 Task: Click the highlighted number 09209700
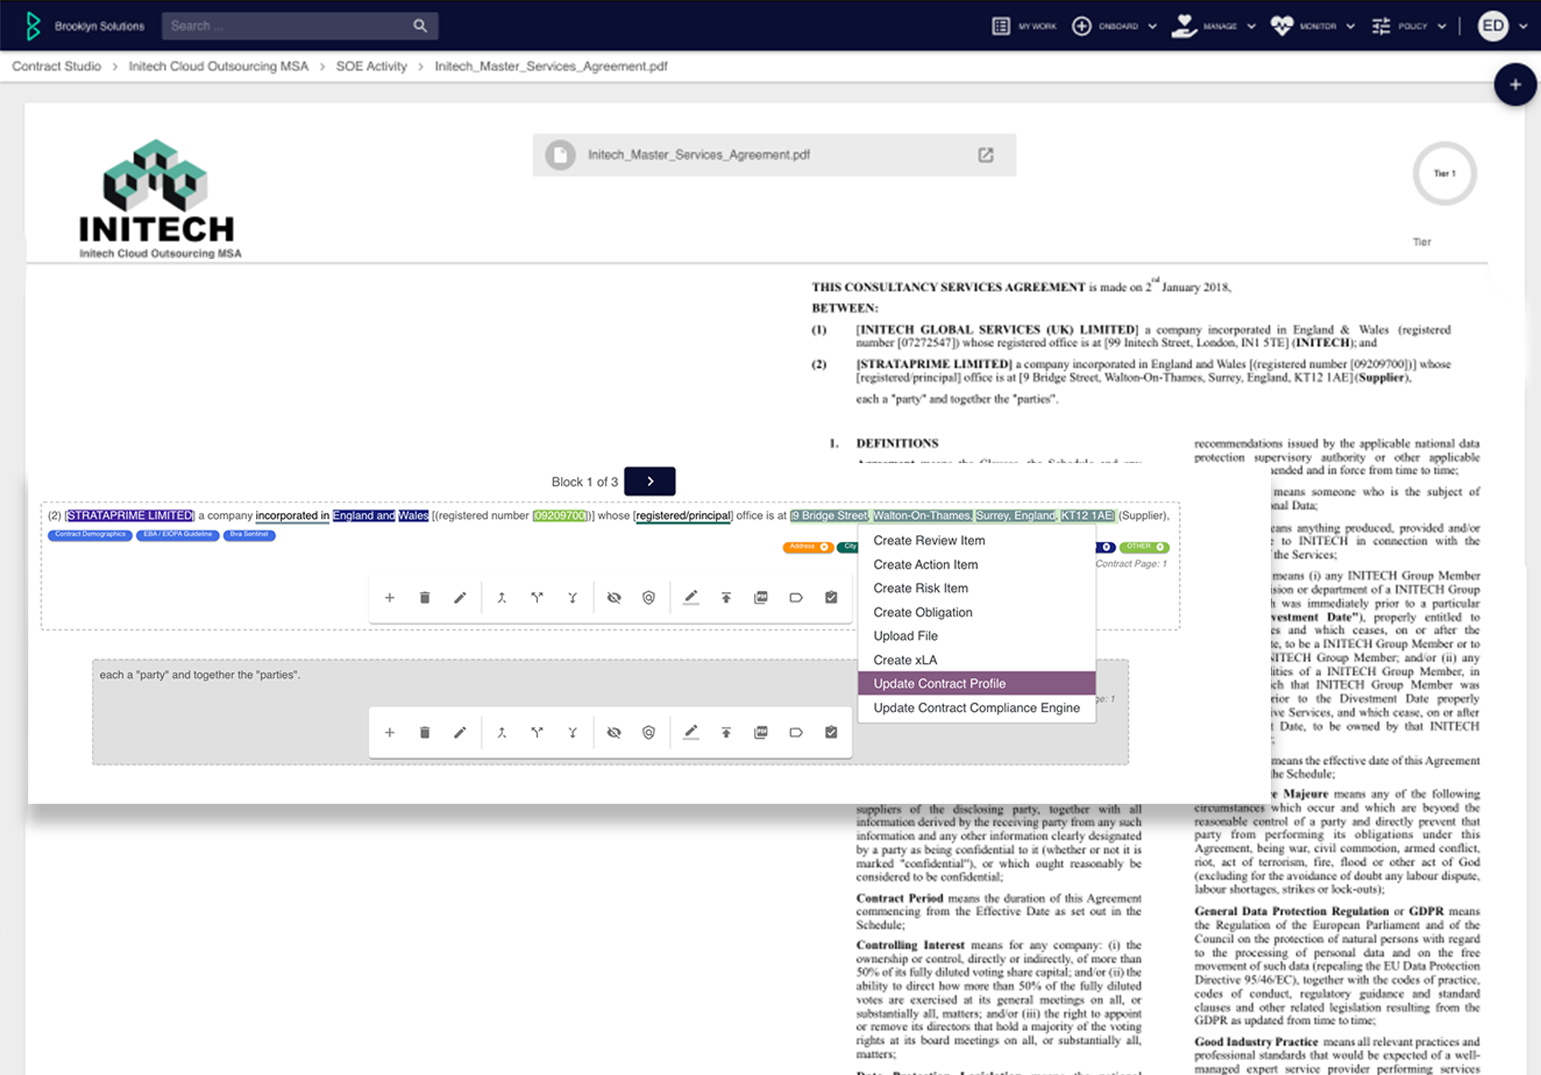click(x=559, y=516)
